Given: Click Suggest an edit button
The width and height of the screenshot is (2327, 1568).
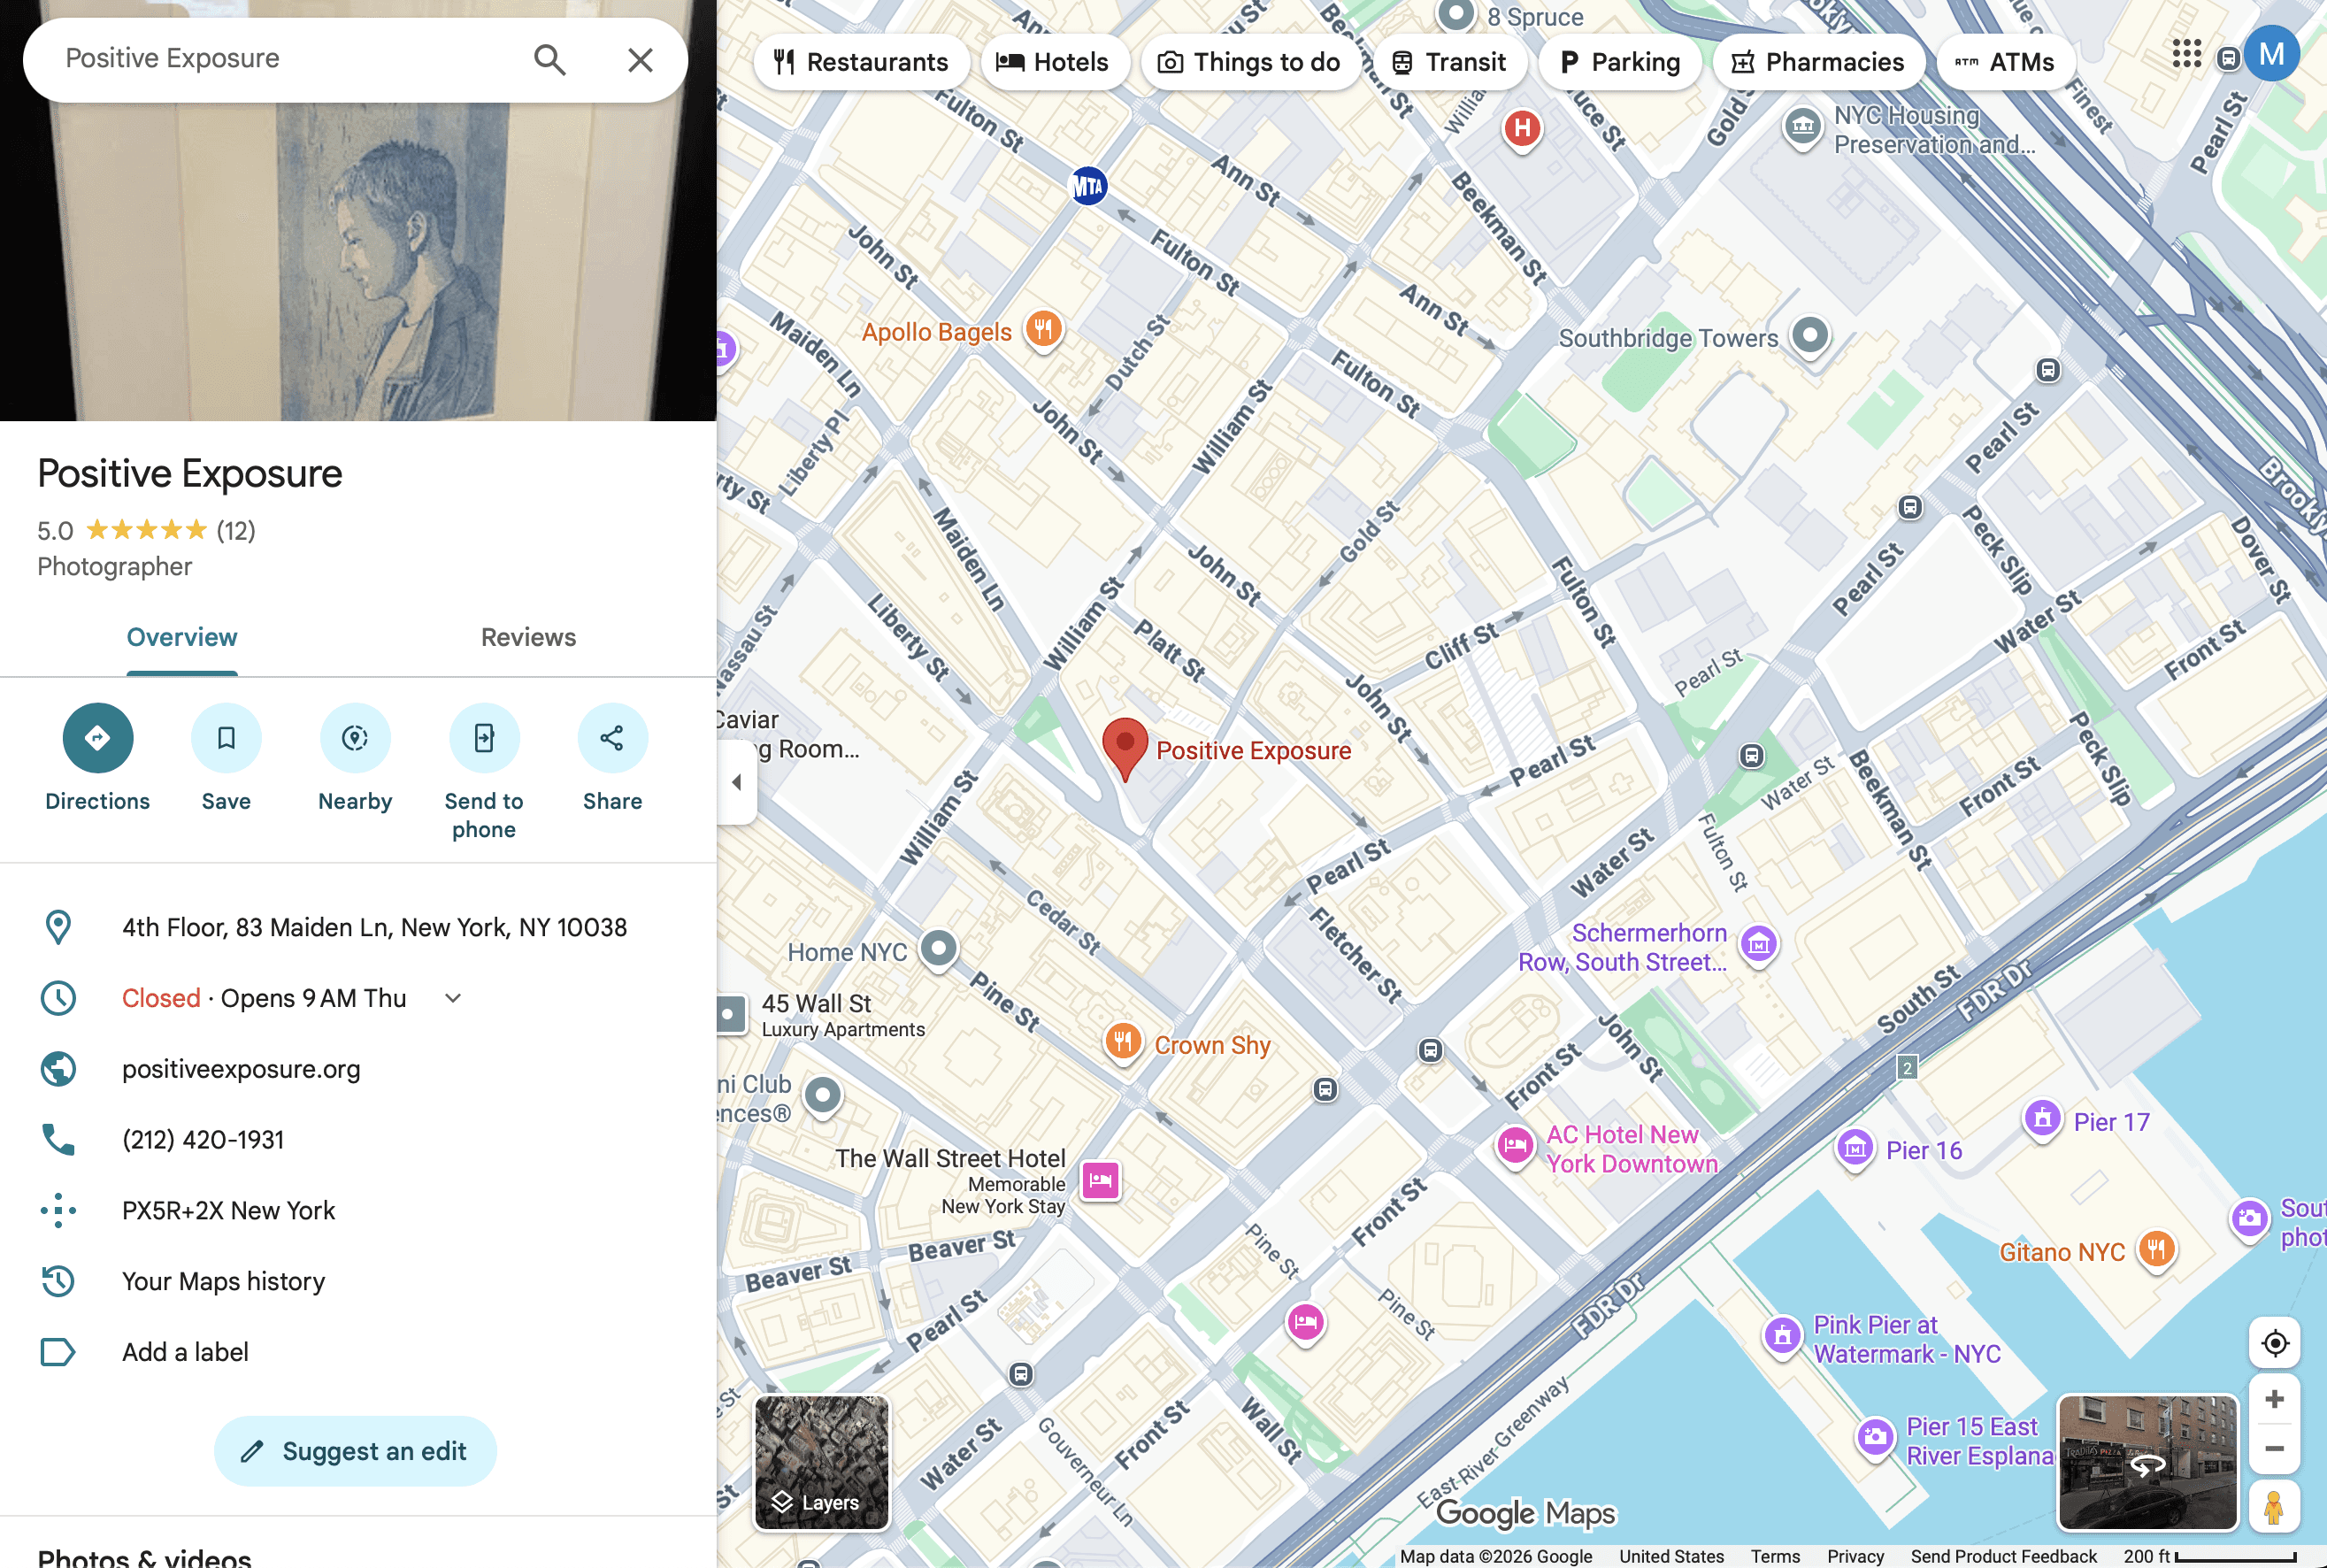Looking at the screenshot, I should 355,1451.
